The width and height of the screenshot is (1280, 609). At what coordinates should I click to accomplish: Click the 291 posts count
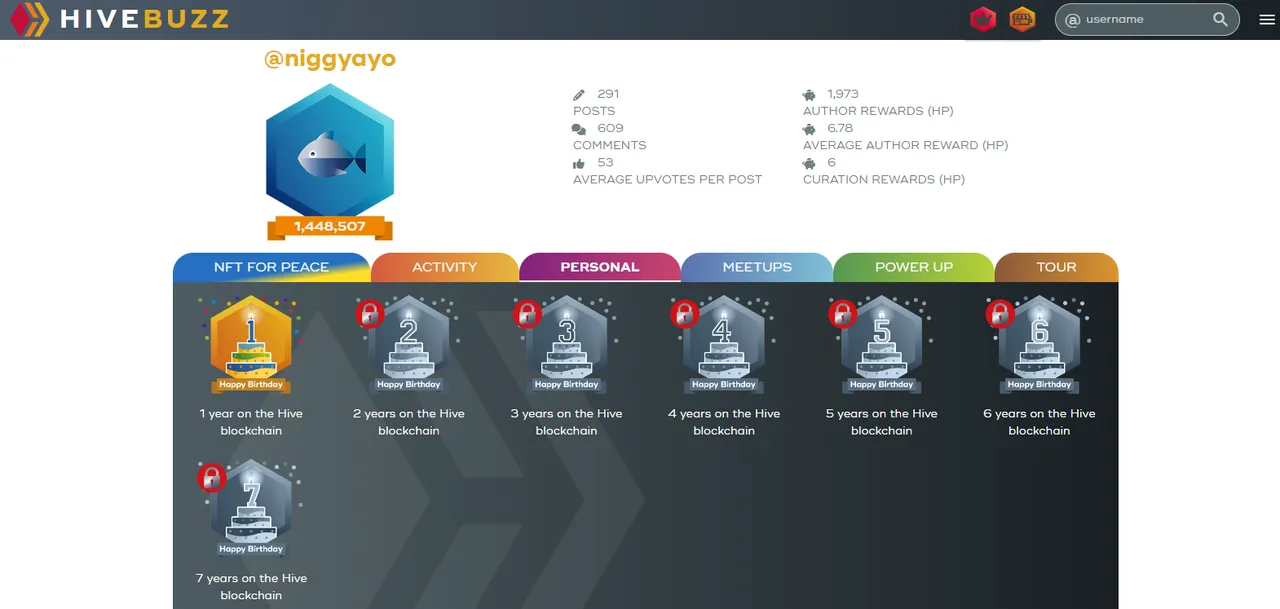point(608,94)
